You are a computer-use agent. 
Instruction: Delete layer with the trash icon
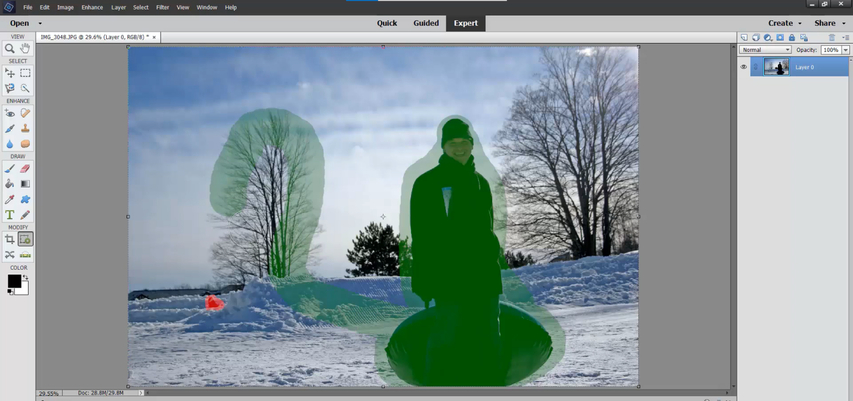coord(831,38)
